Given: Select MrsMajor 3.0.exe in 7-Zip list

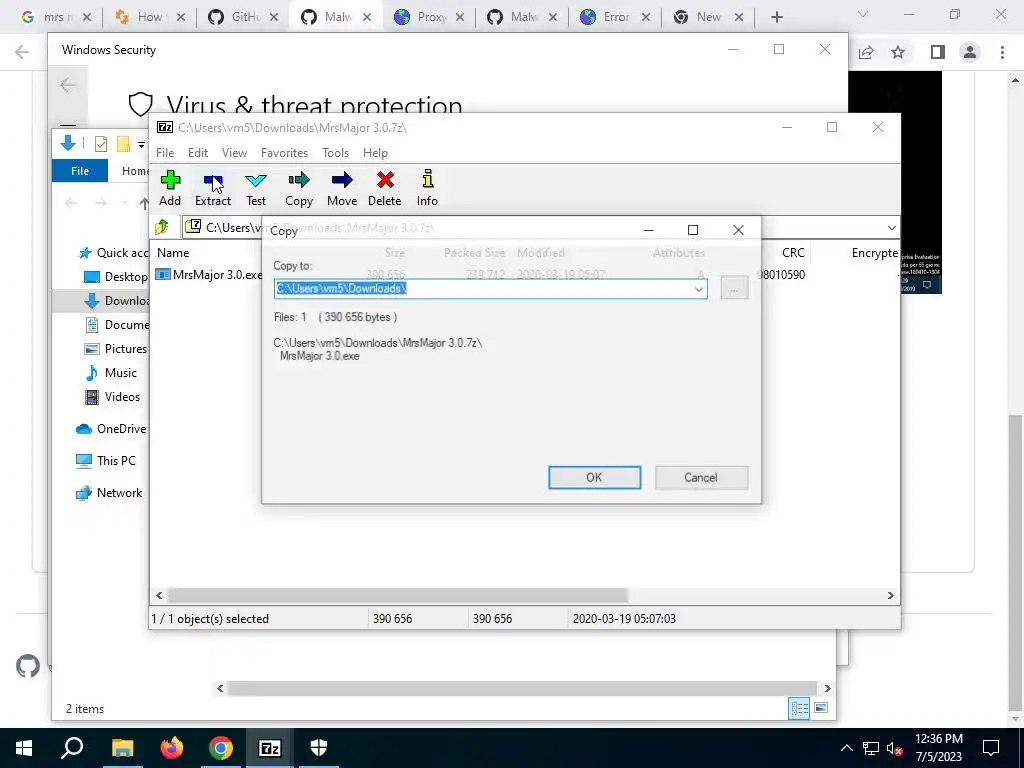Looking at the screenshot, I should pos(209,275).
